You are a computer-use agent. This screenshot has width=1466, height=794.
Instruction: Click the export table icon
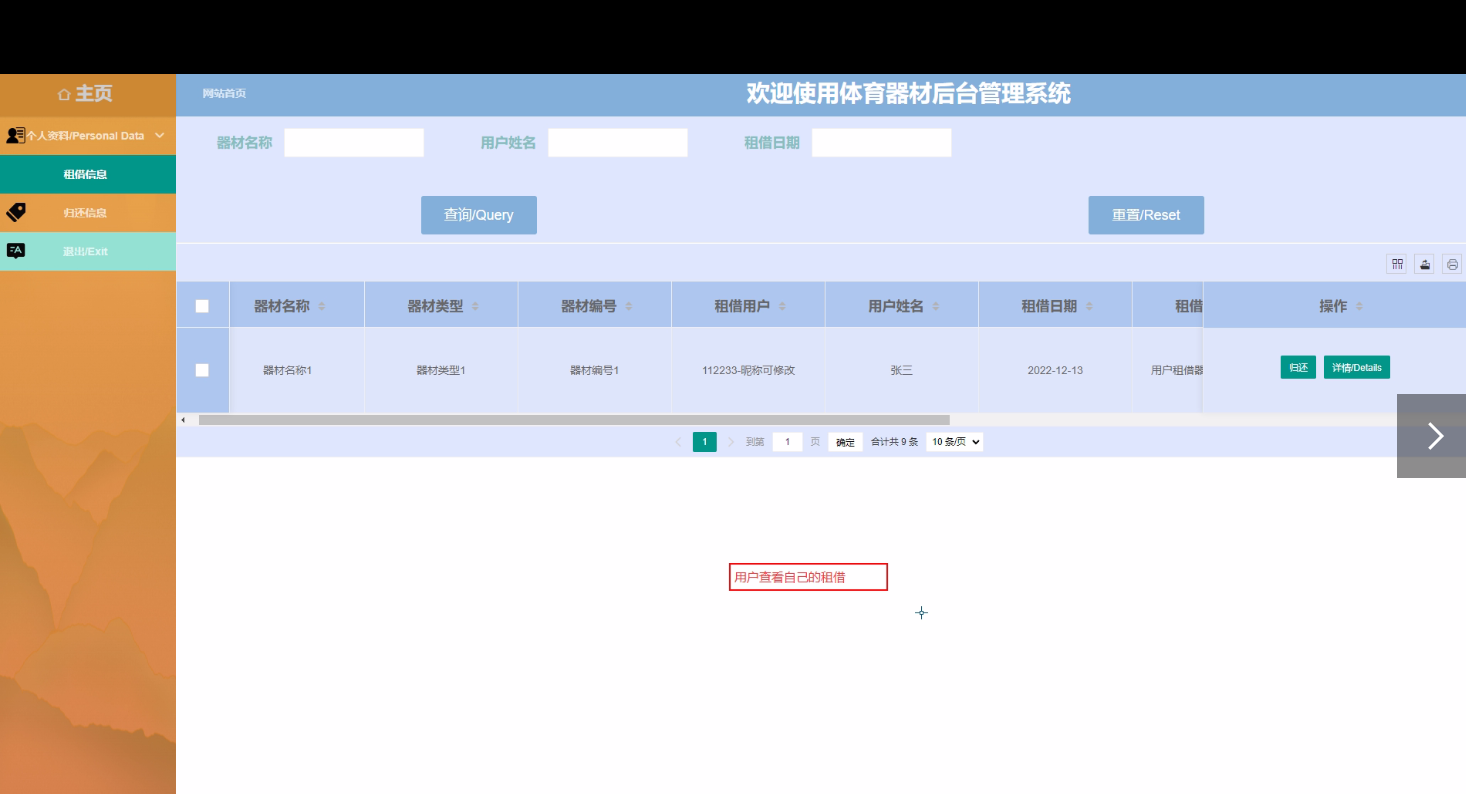(x=1425, y=264)
